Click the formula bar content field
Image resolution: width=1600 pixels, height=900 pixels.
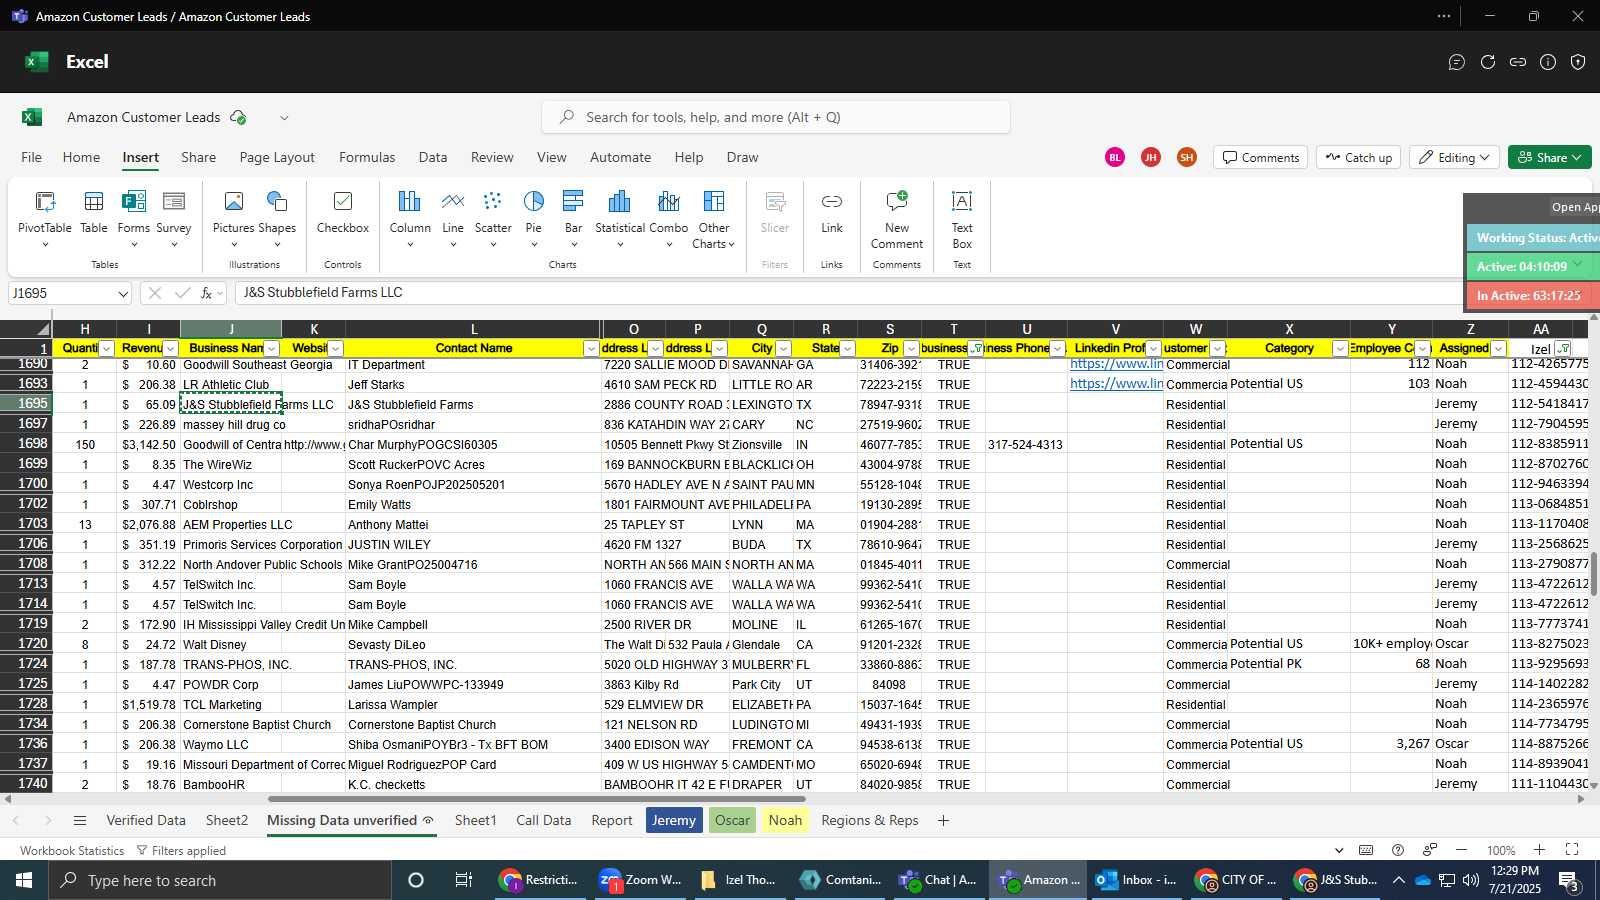pos(848,293)
